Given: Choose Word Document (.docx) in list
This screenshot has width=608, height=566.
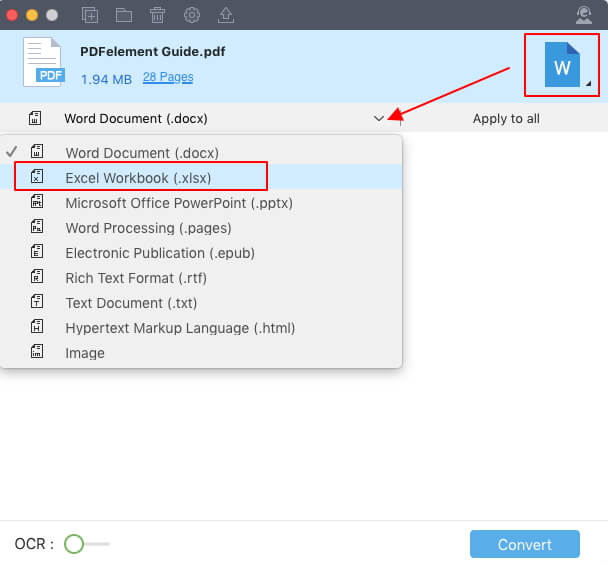Looking at the screenshot, I should [201, 153].
